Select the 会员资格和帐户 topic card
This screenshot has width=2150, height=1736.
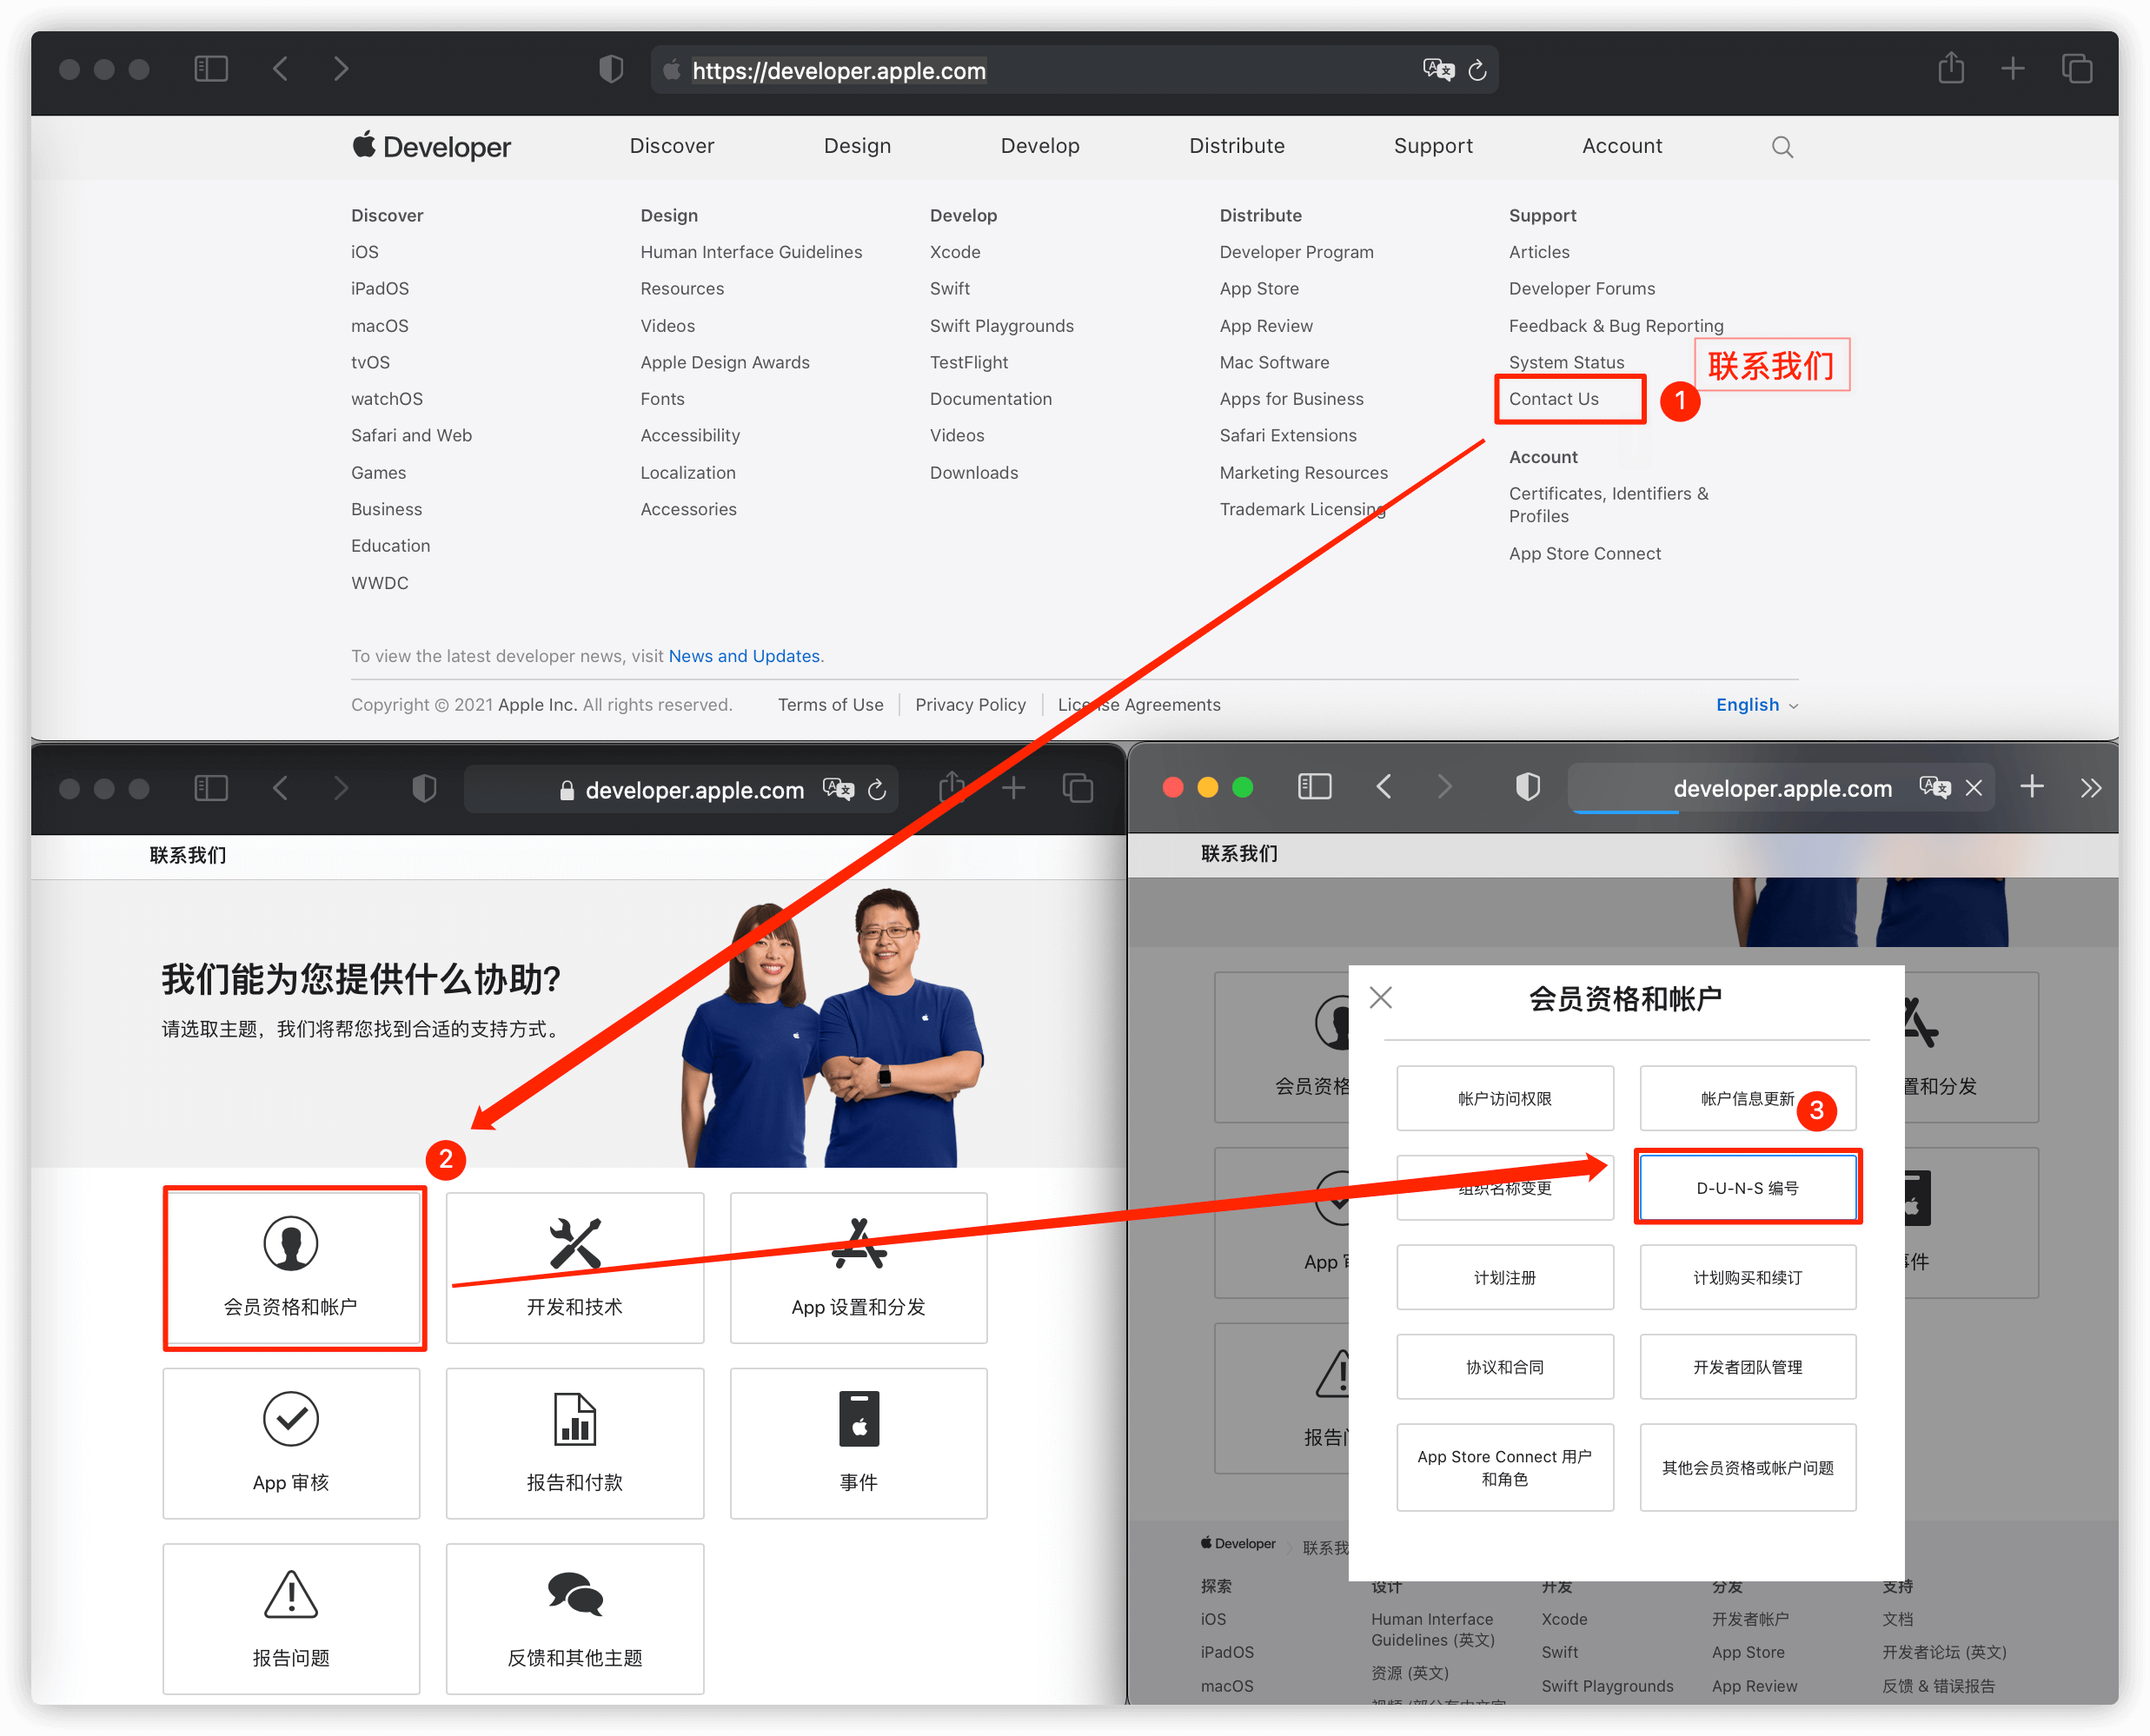pos(291,1268)
